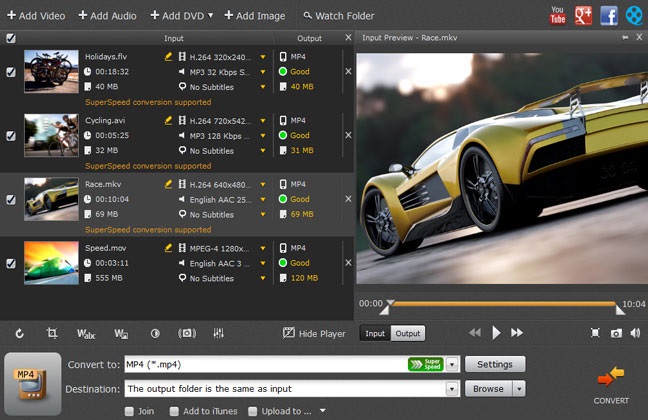648x420 pixels.
Task: Expand the Convert to format dropdown
Action: [452, 365]
